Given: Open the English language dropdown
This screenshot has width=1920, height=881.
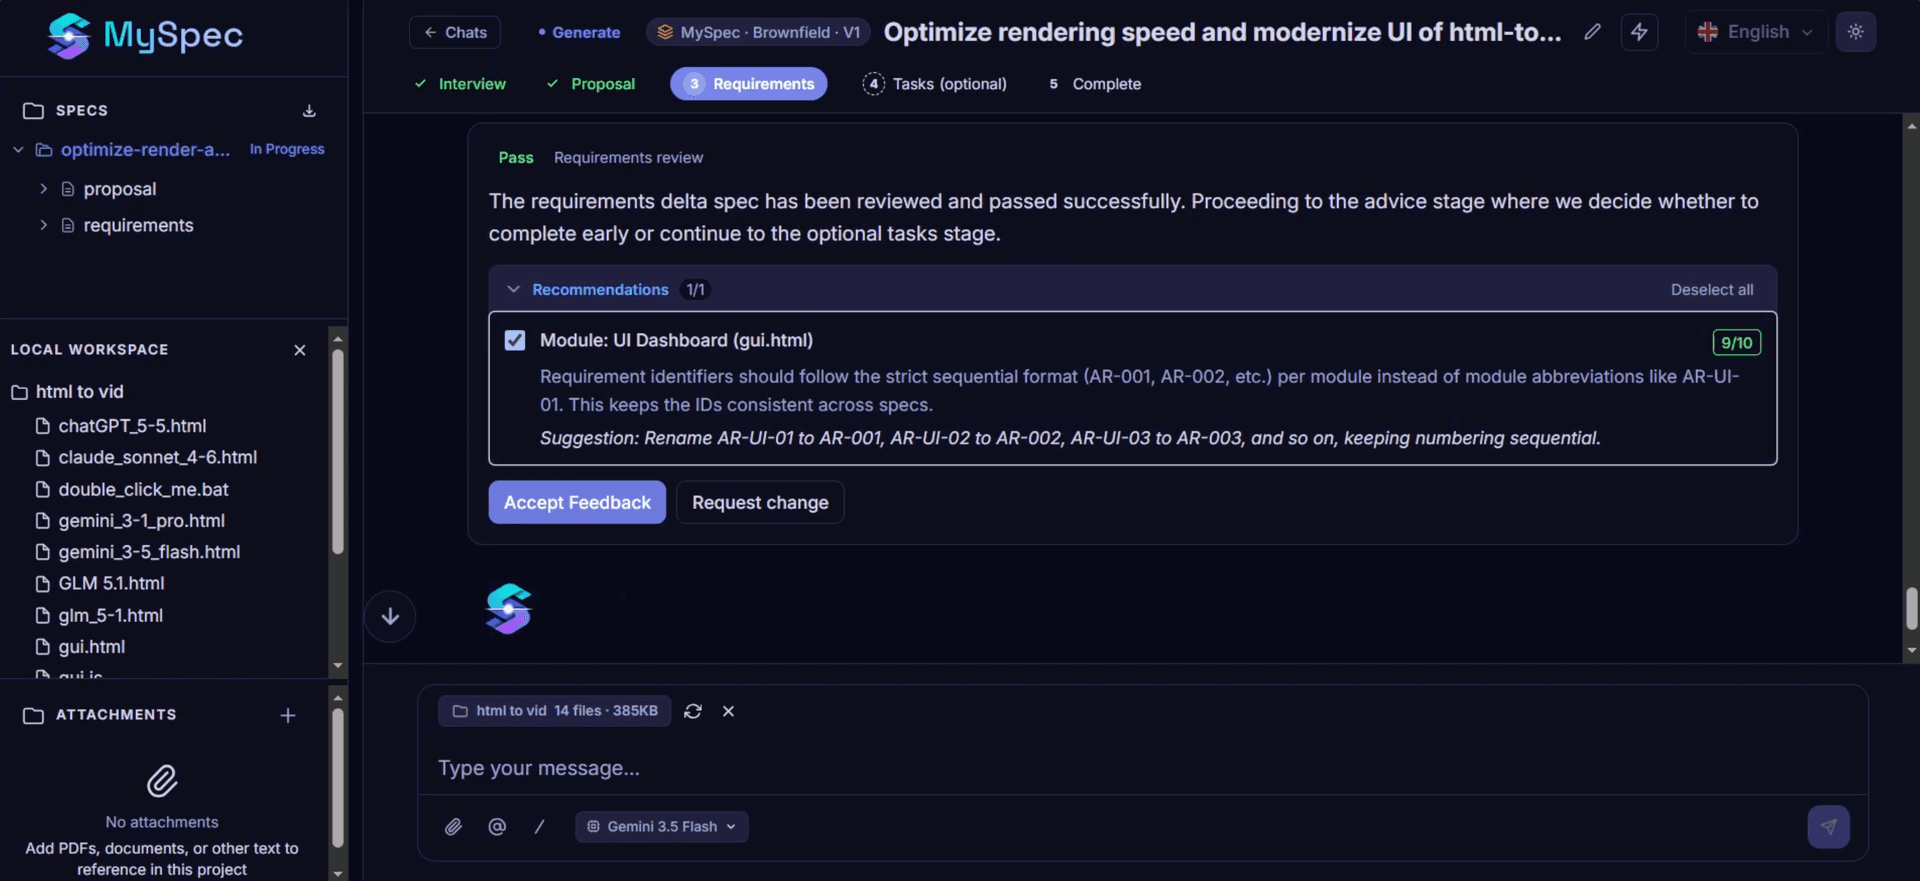Looking at the screenshot, I should [x=1756, y=32].
